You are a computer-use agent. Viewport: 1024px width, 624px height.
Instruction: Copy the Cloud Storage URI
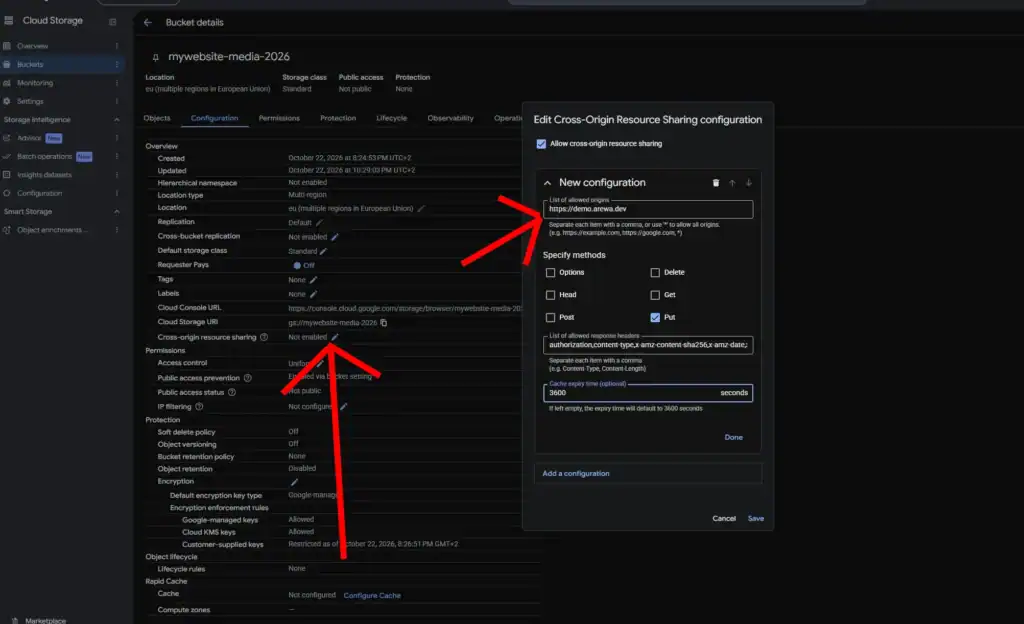pyautogui.click(x=384, y=322)
